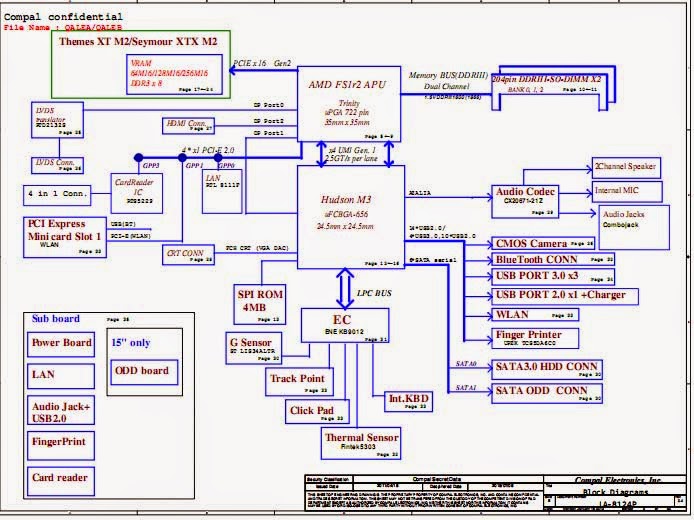Image resolution: width=694 pixels, height=520 pixels.
Task: Select the ODD board block
Action: coord(144,372)
